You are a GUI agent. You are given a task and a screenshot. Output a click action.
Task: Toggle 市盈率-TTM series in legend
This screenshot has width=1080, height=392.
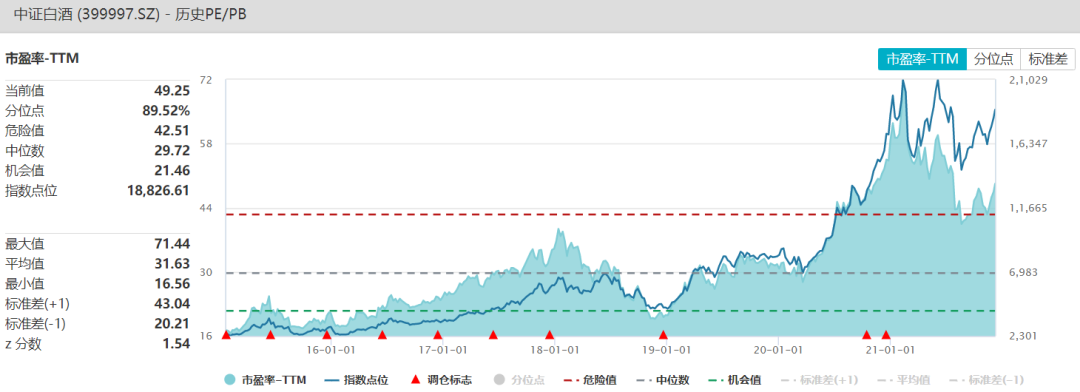[265, 380]
